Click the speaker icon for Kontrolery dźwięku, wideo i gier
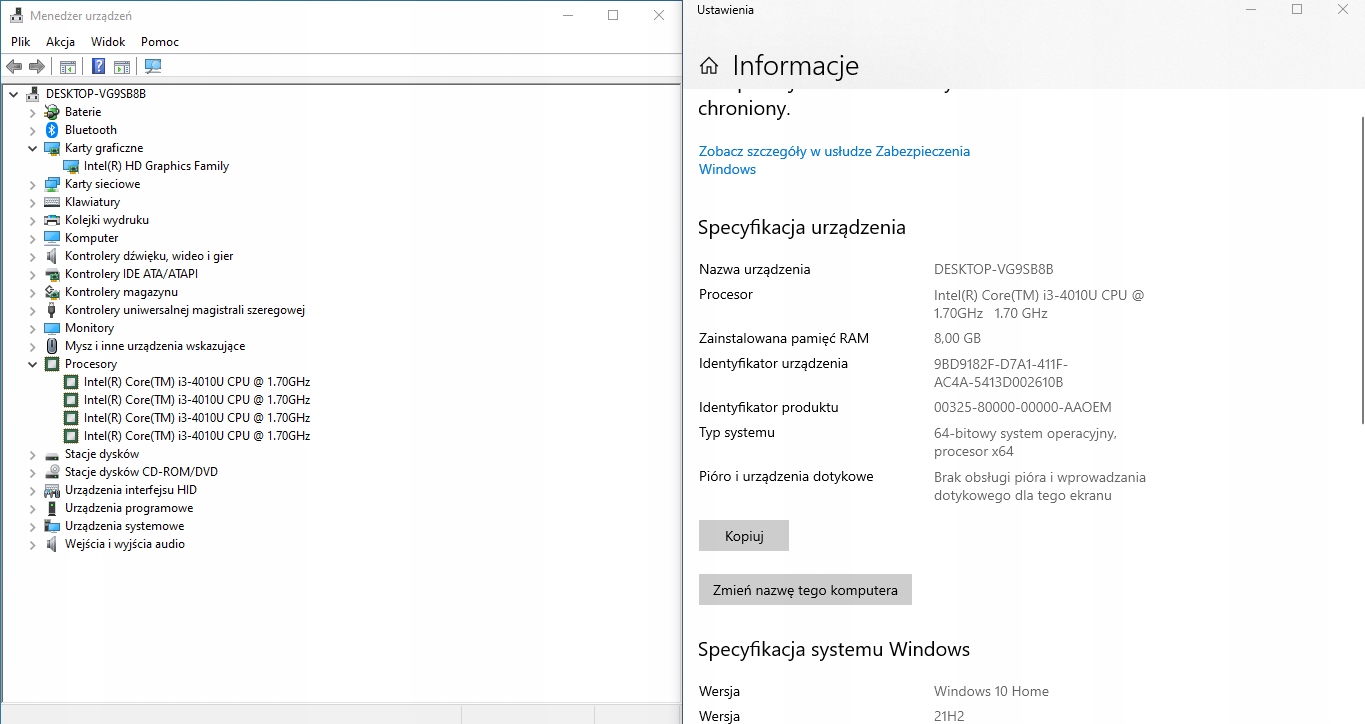The image size is (1365, 724). click(52, 256)
